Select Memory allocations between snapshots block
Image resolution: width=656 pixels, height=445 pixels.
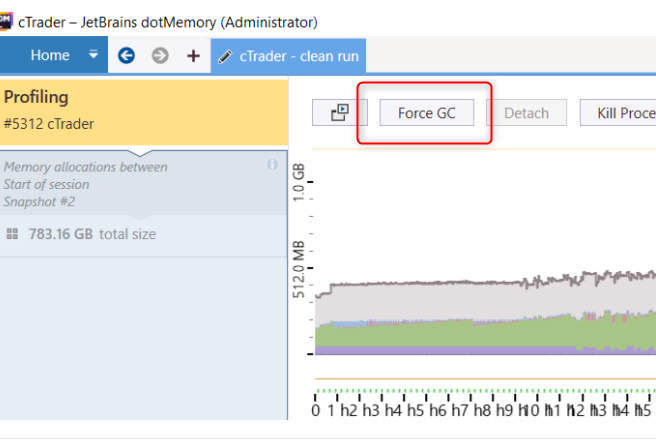(x=144, y=184)
